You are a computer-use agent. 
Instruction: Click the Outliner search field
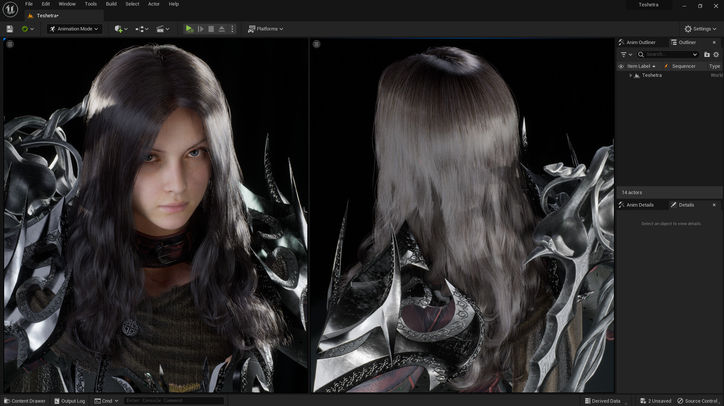[x=668, y=54]
